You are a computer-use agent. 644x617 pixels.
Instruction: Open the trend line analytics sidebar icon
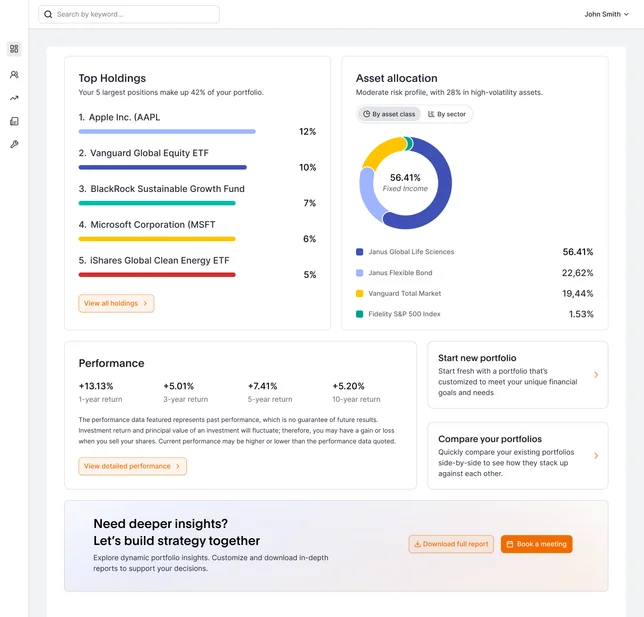[14, 98]
